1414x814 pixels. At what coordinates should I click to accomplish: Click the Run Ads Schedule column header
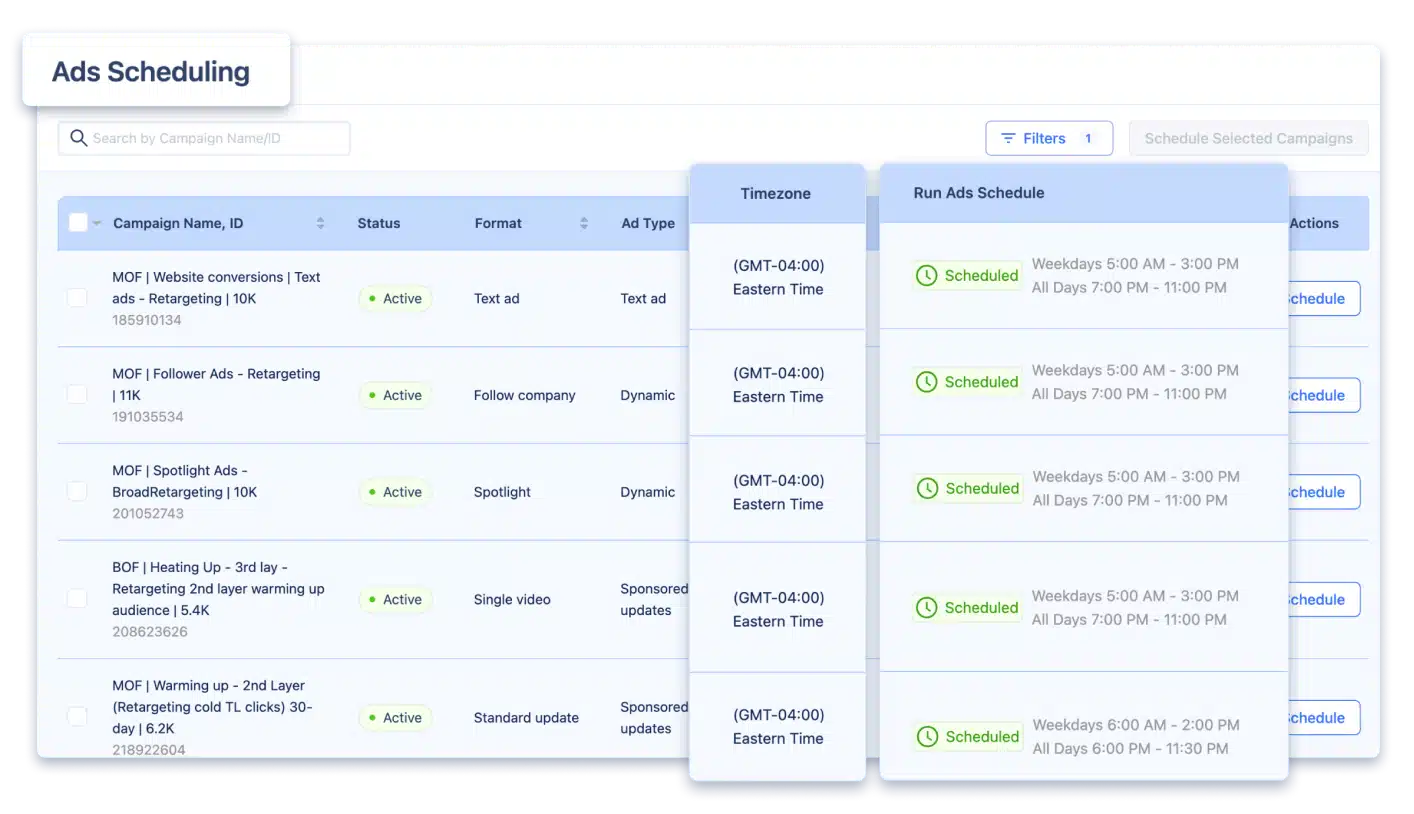tap(978, 193)
